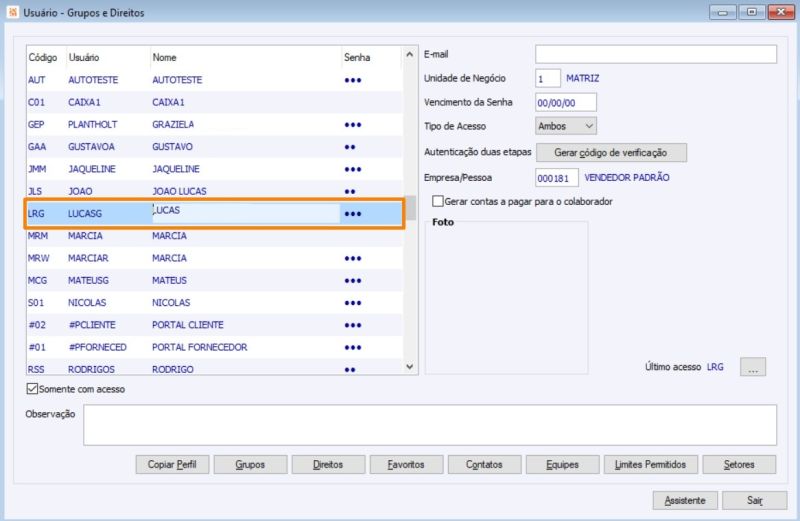The height and width of the screenshot is (521, 800).
Task: Open the Tipo de Acesso dropdown
Action: tap(566, 126)
